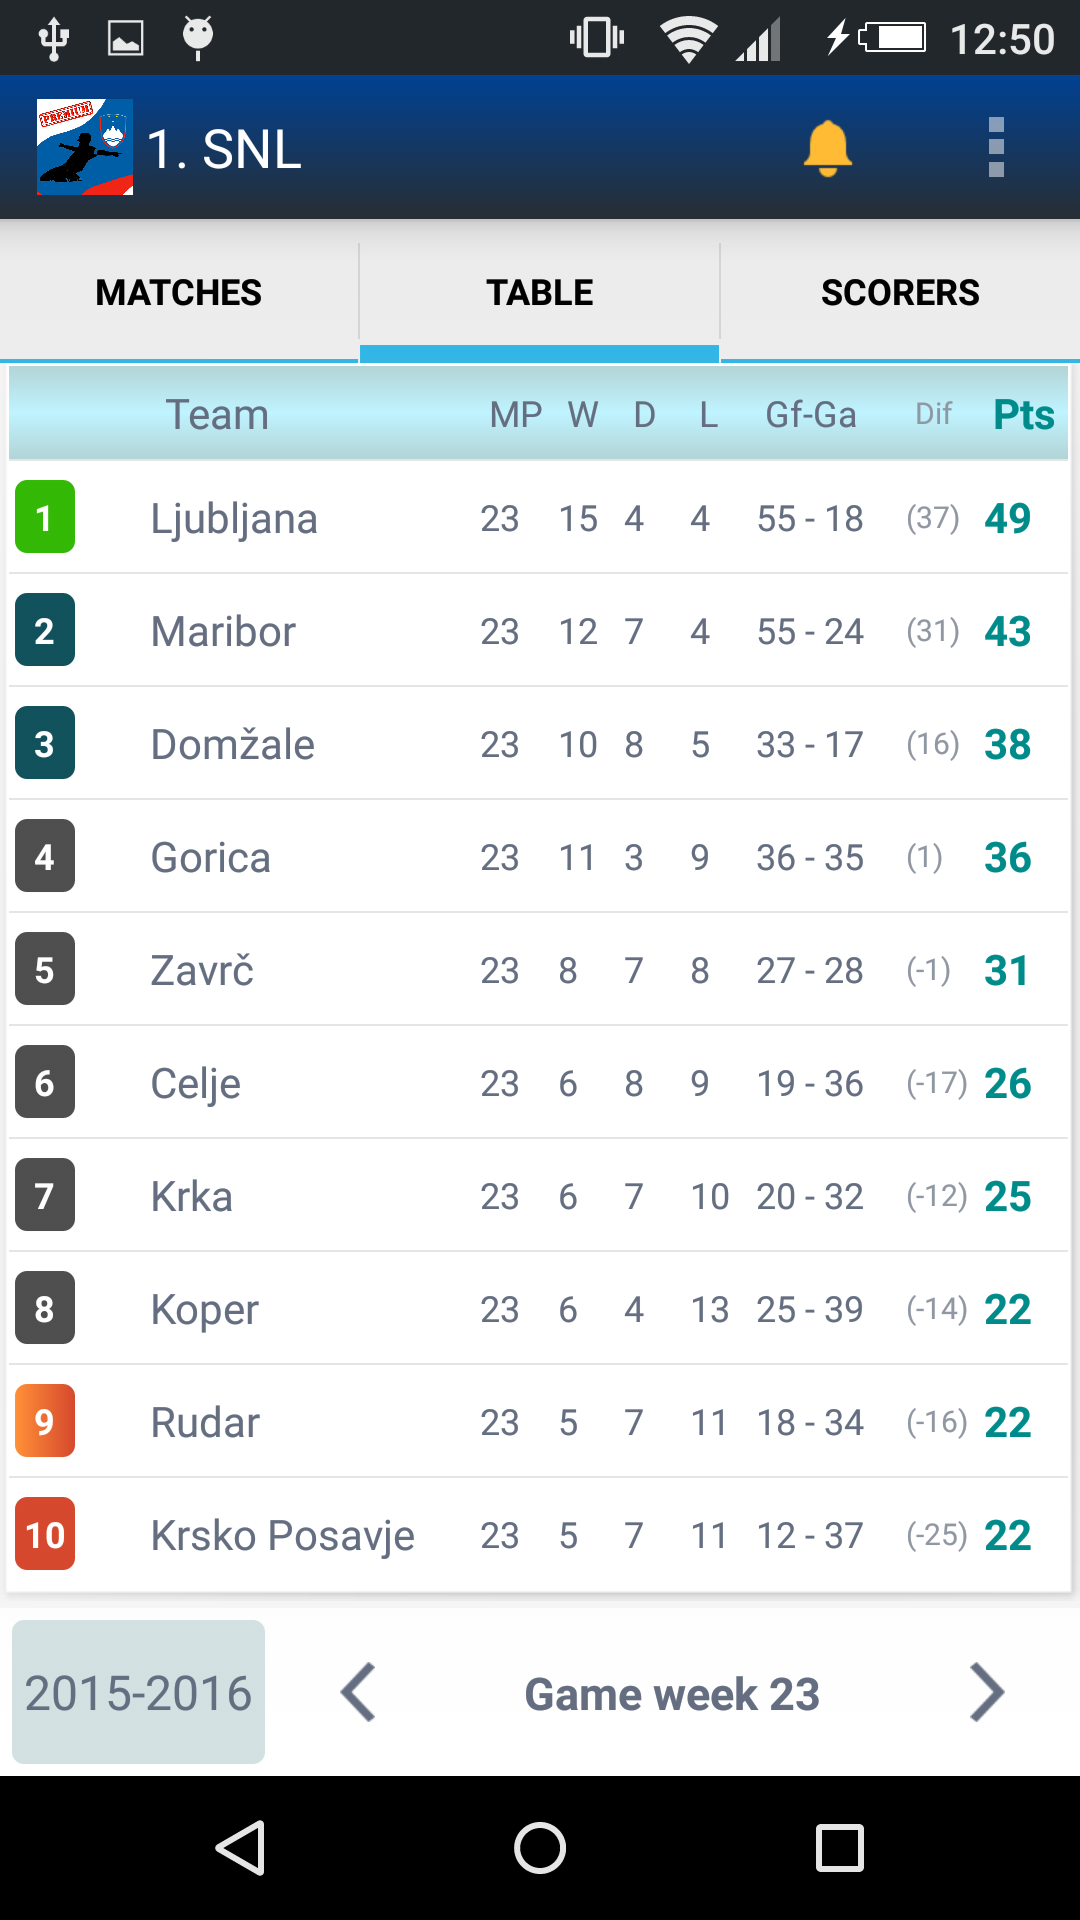Open the 2015-2016 season selector
The width and height of the screenshot is (1080, 1920).
click(138, 1692)
